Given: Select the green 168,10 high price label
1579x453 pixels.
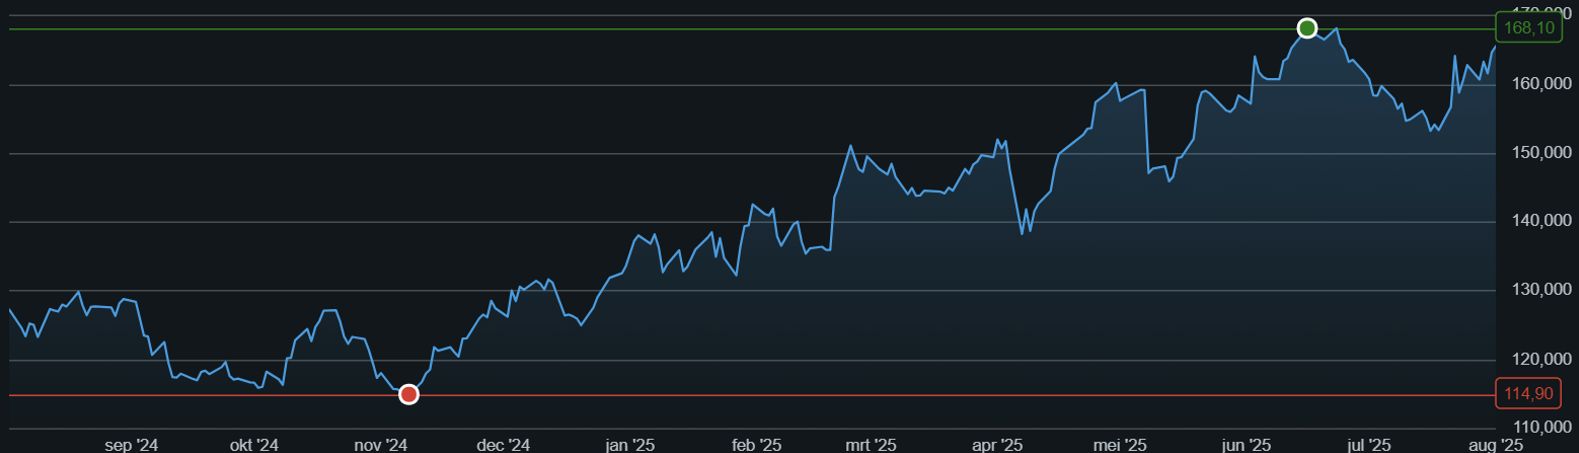Looking at the screenshot, I should pos(1528,28).
